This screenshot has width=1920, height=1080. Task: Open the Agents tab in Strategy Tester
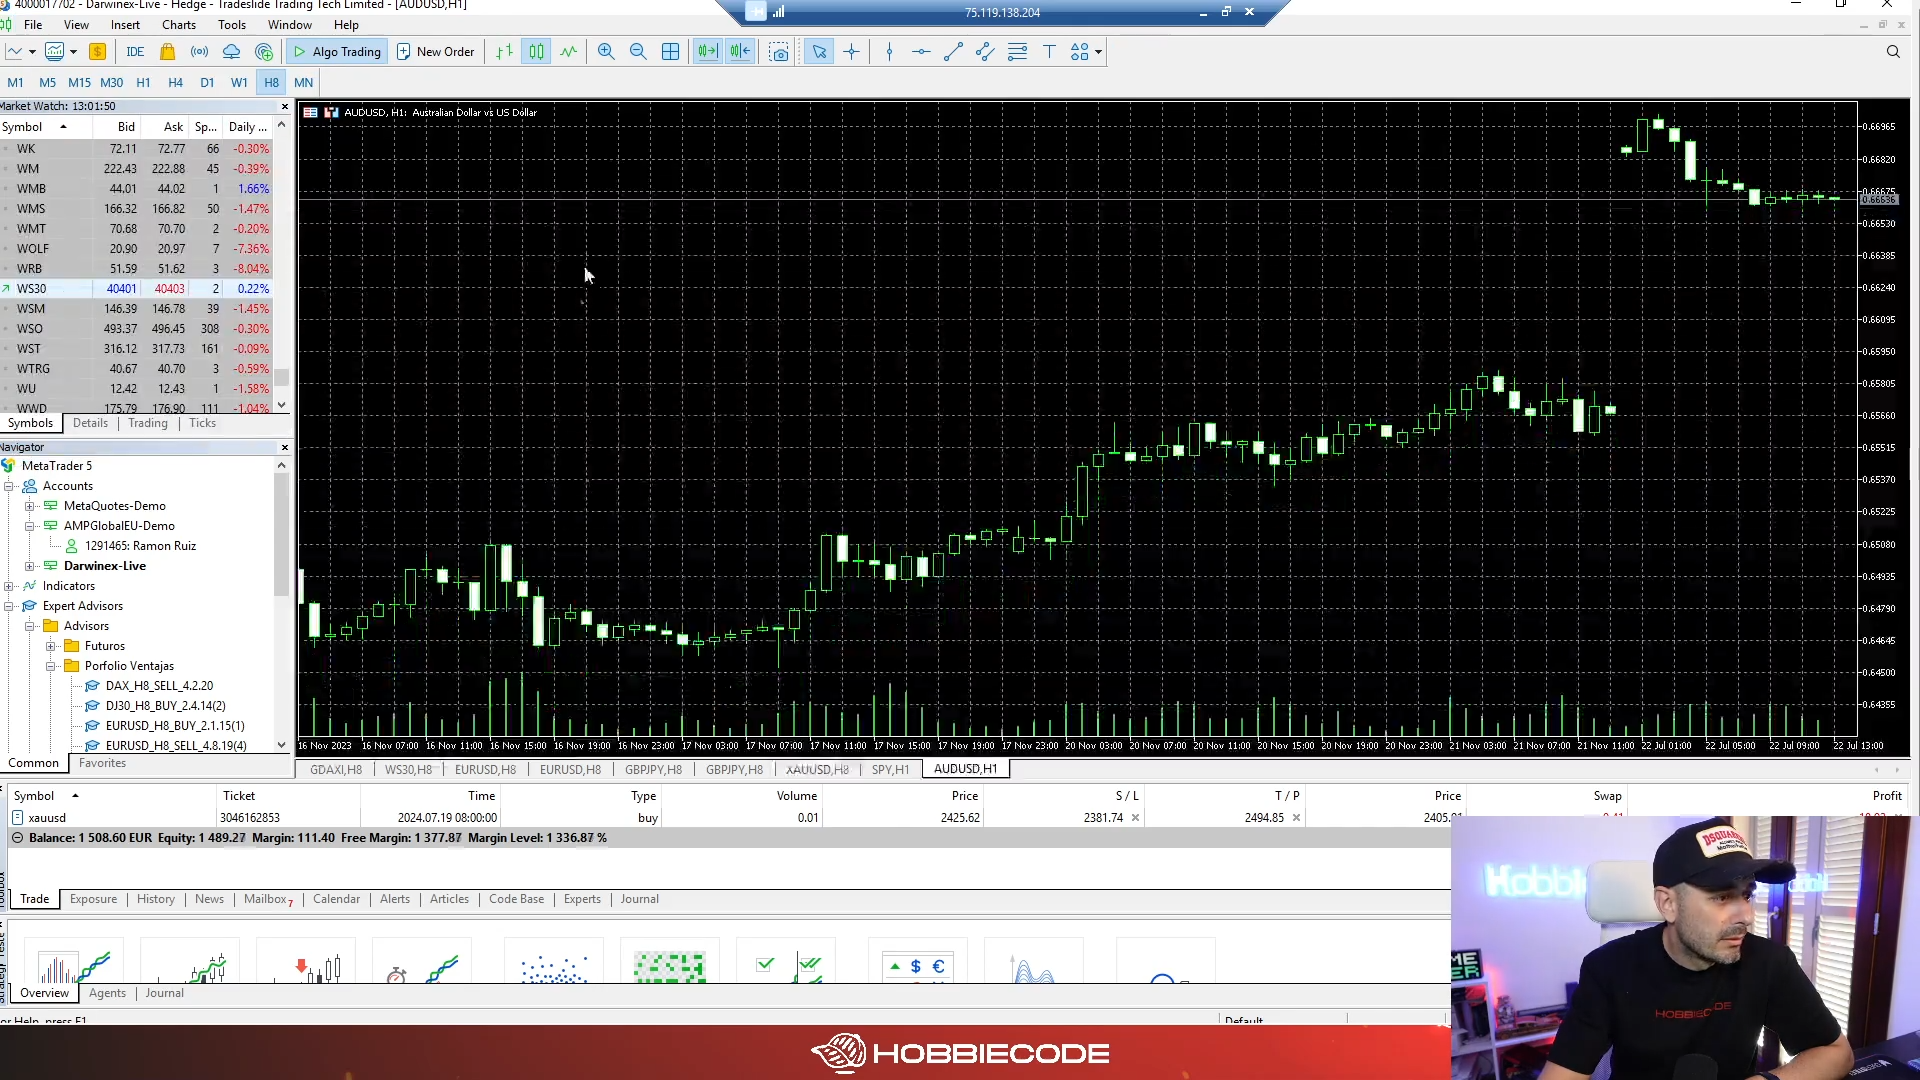click(107, 993)
